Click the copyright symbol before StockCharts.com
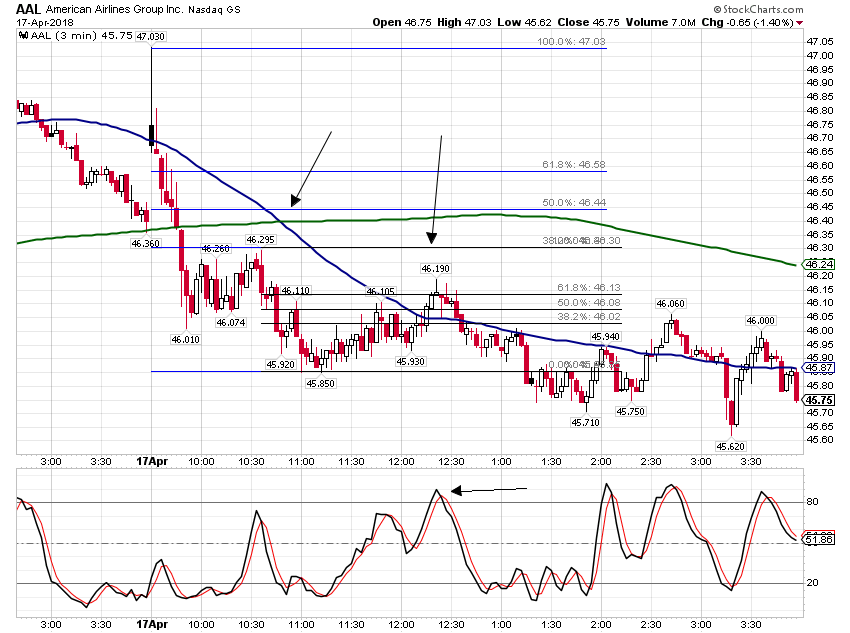 717,9
